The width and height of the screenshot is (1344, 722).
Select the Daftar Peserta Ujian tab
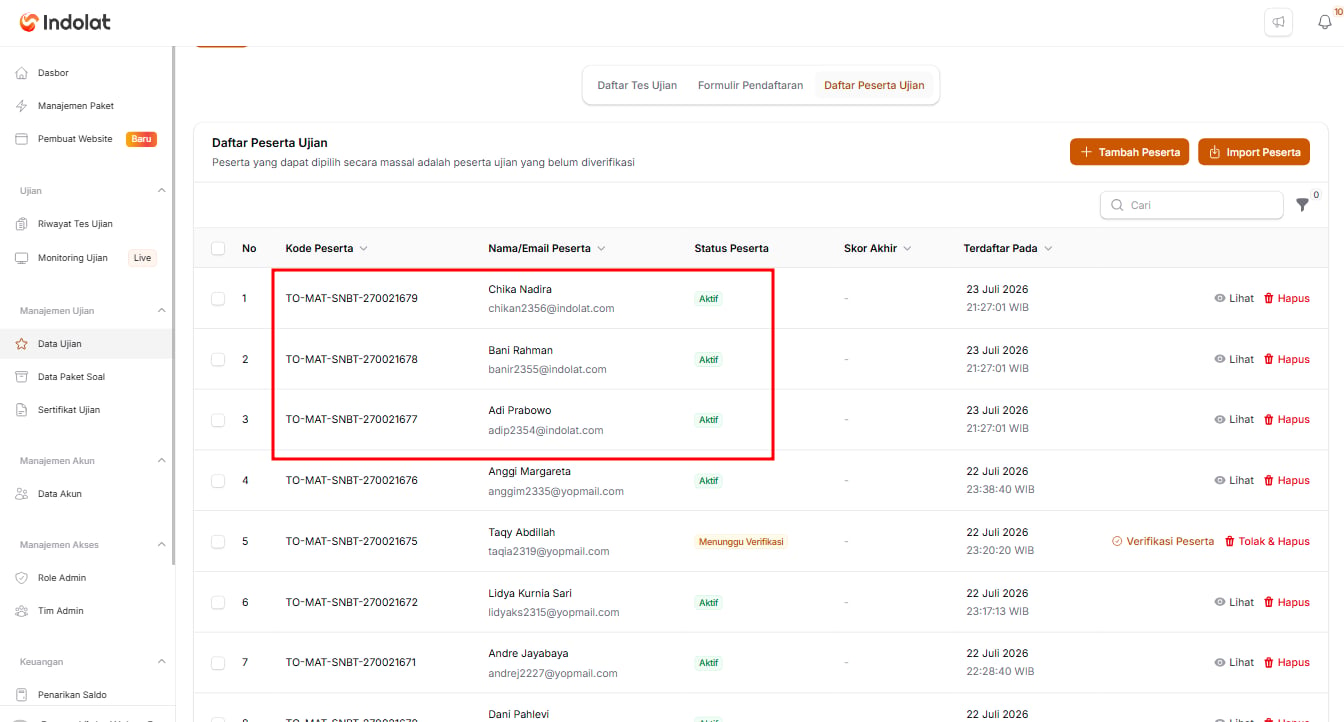click(874, 85)
